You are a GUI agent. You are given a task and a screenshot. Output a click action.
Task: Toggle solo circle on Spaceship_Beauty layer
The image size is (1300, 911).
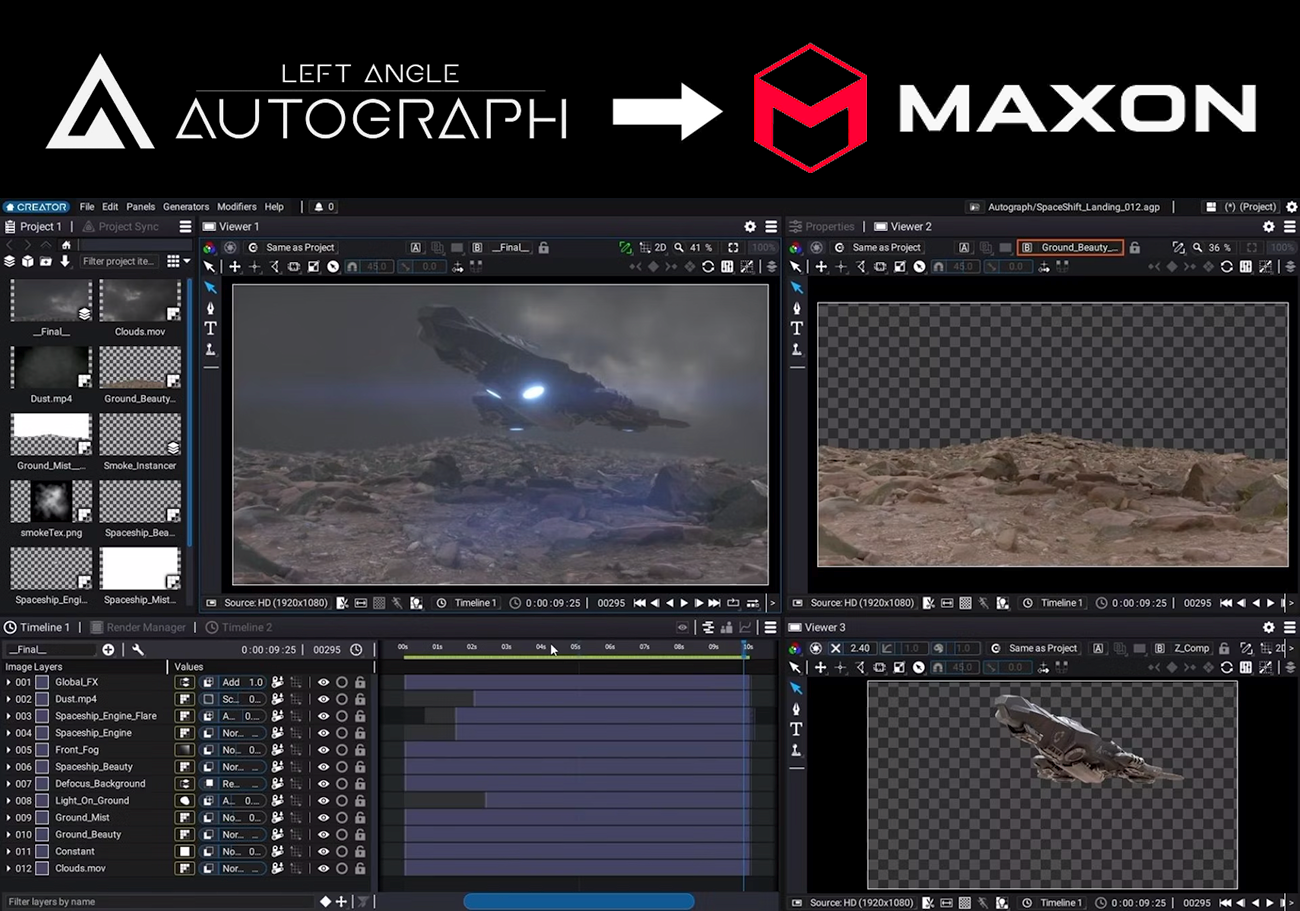click(342, 767)
